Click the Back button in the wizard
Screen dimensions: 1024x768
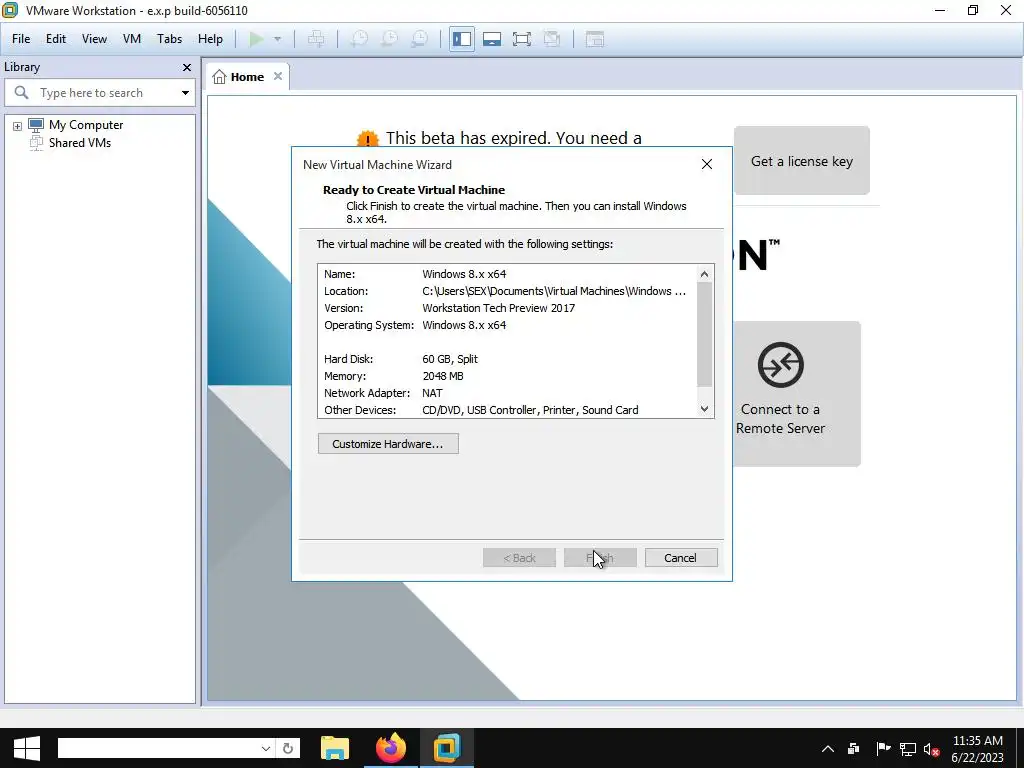[519, 558]
